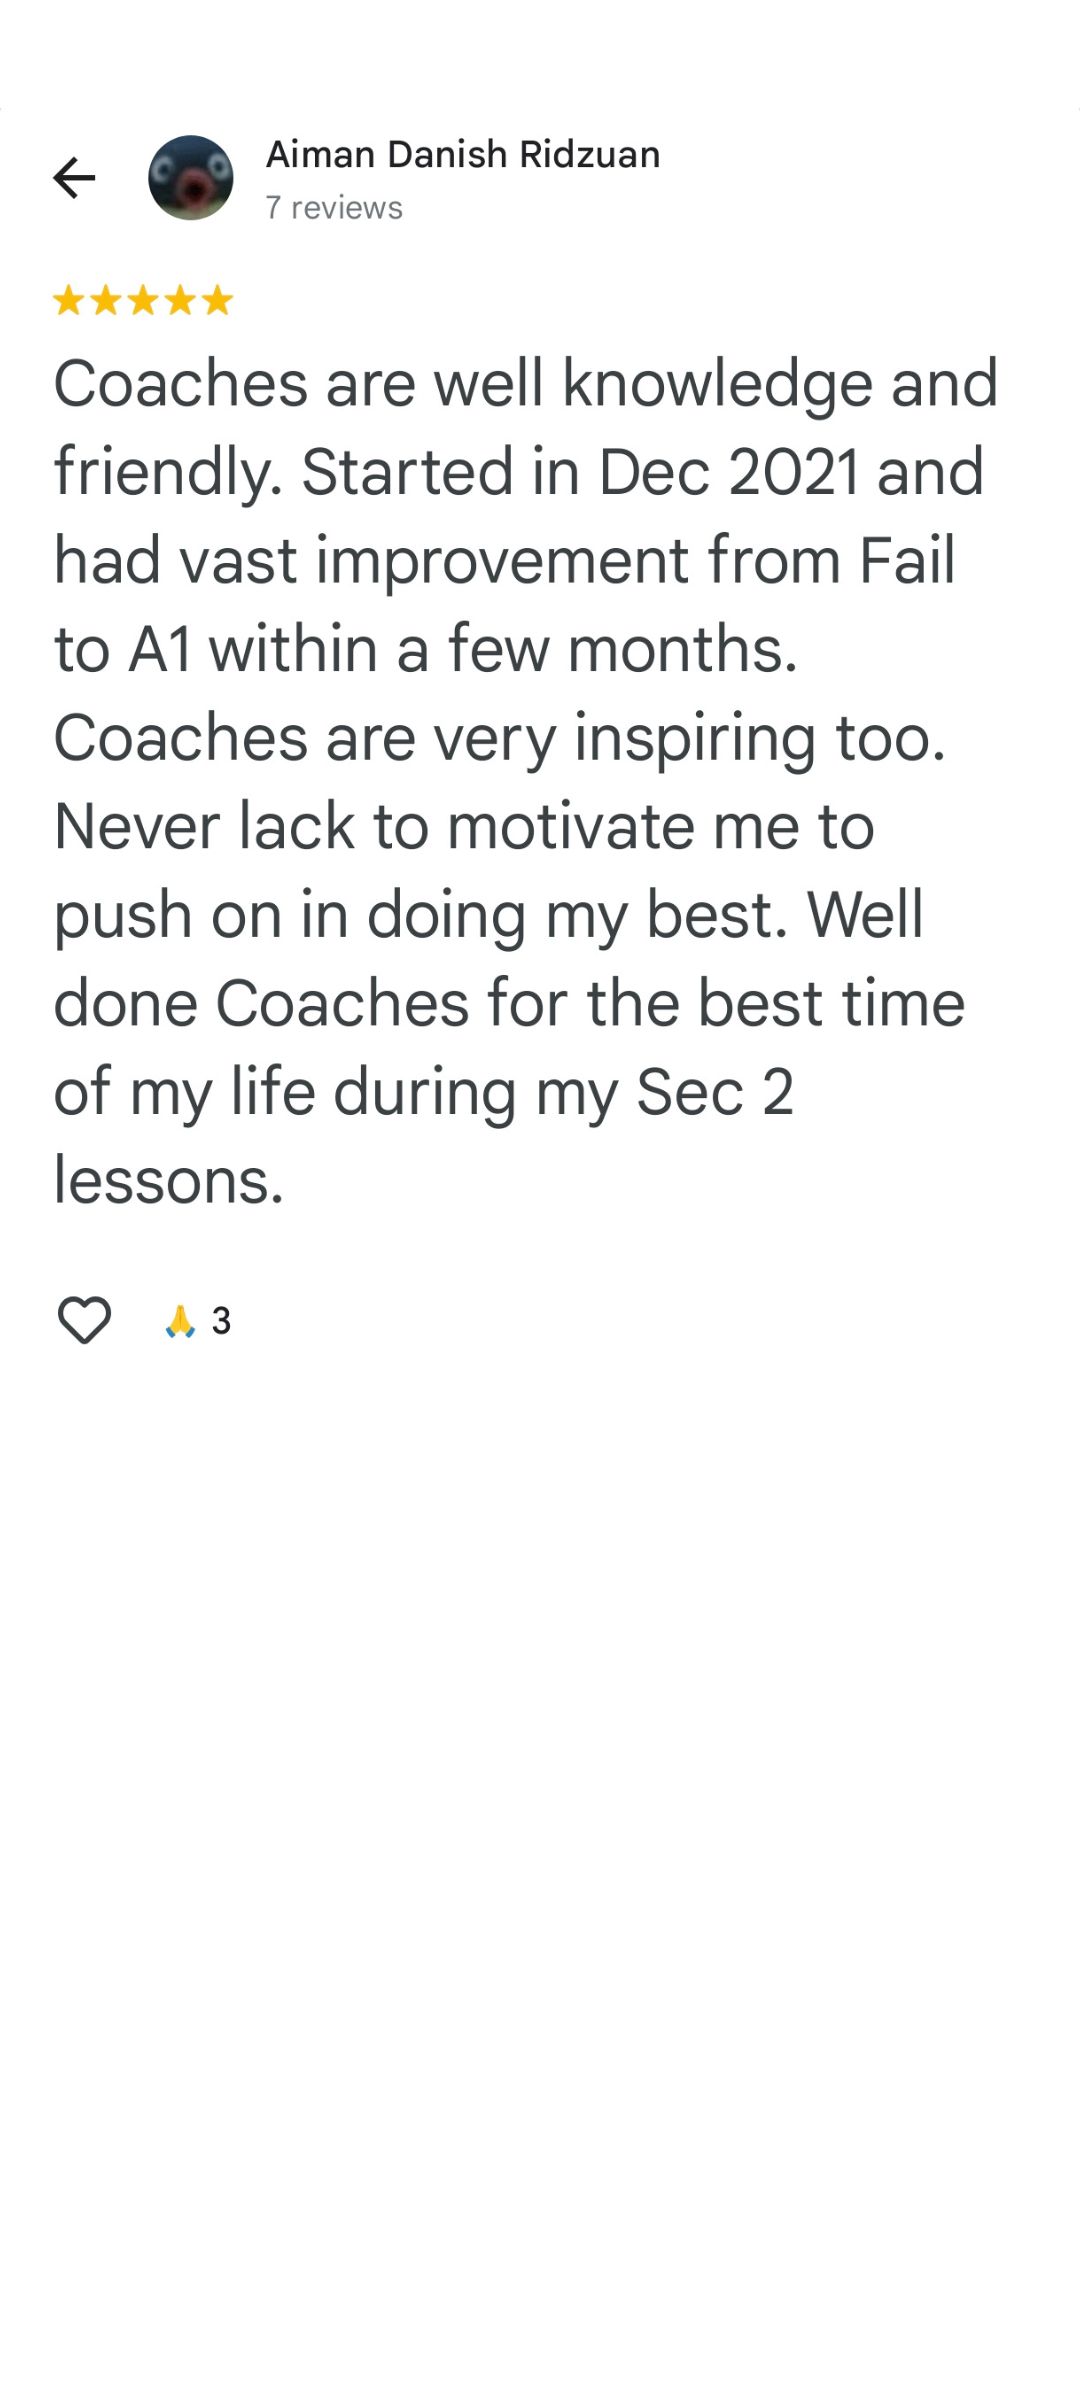Click the second yellow rating star
This screenshot has width=1080, height=2400.
click(x=106, y=300)
